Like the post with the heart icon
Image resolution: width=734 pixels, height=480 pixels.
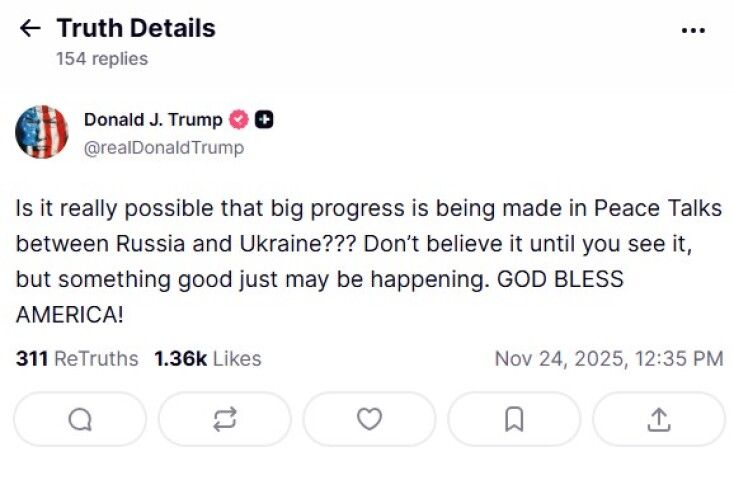tap(369, 419)
